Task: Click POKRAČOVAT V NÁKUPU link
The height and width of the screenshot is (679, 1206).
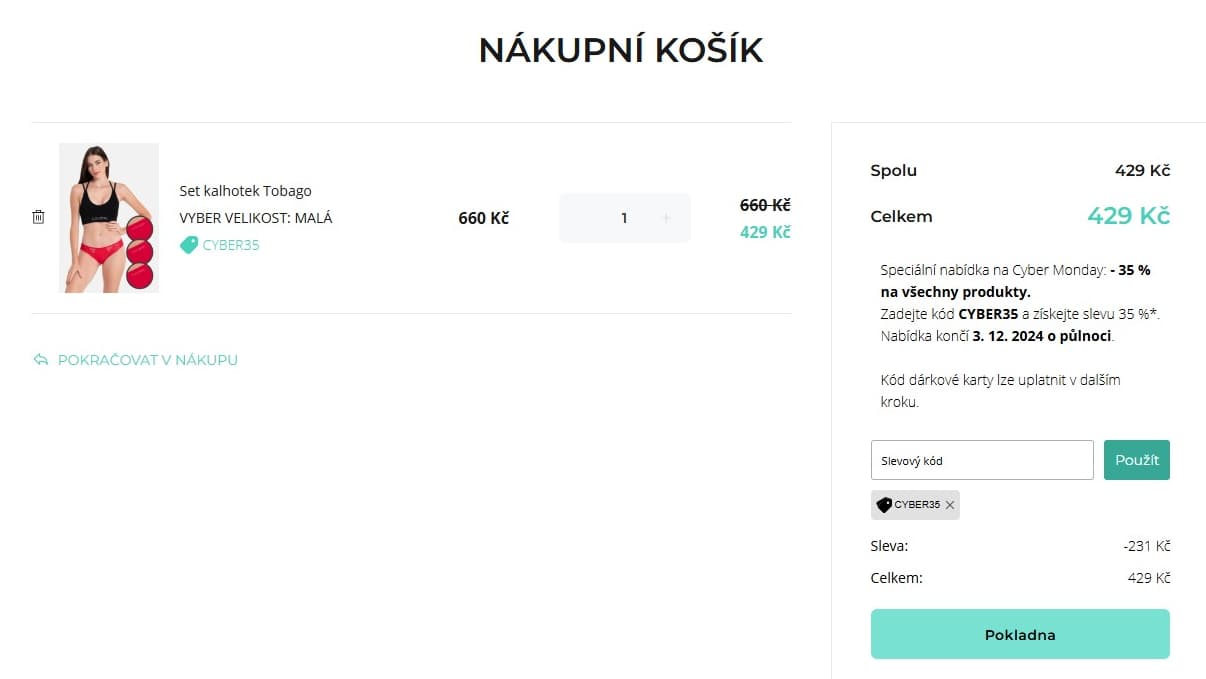Action: [147, 360]
